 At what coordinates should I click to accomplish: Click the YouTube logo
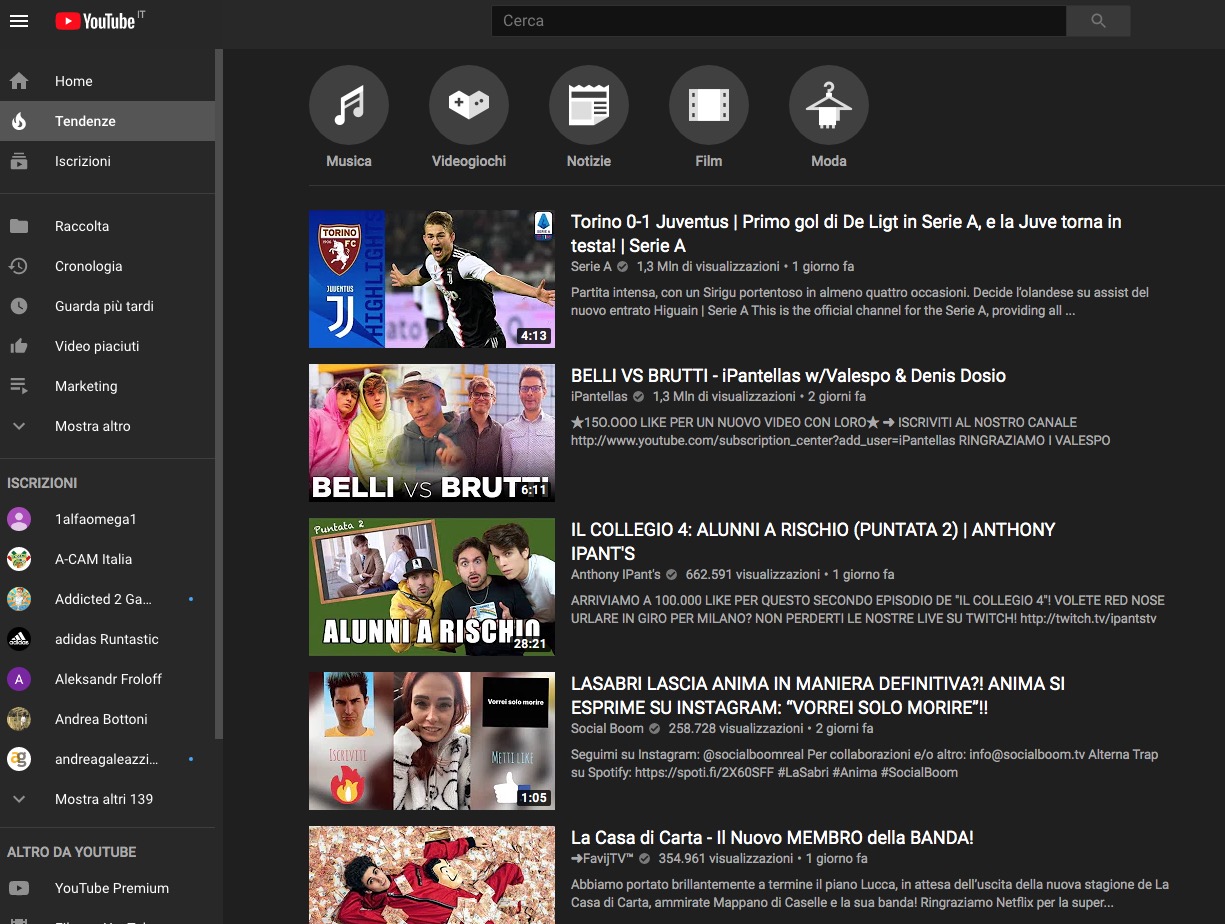(x=96, y=21)
